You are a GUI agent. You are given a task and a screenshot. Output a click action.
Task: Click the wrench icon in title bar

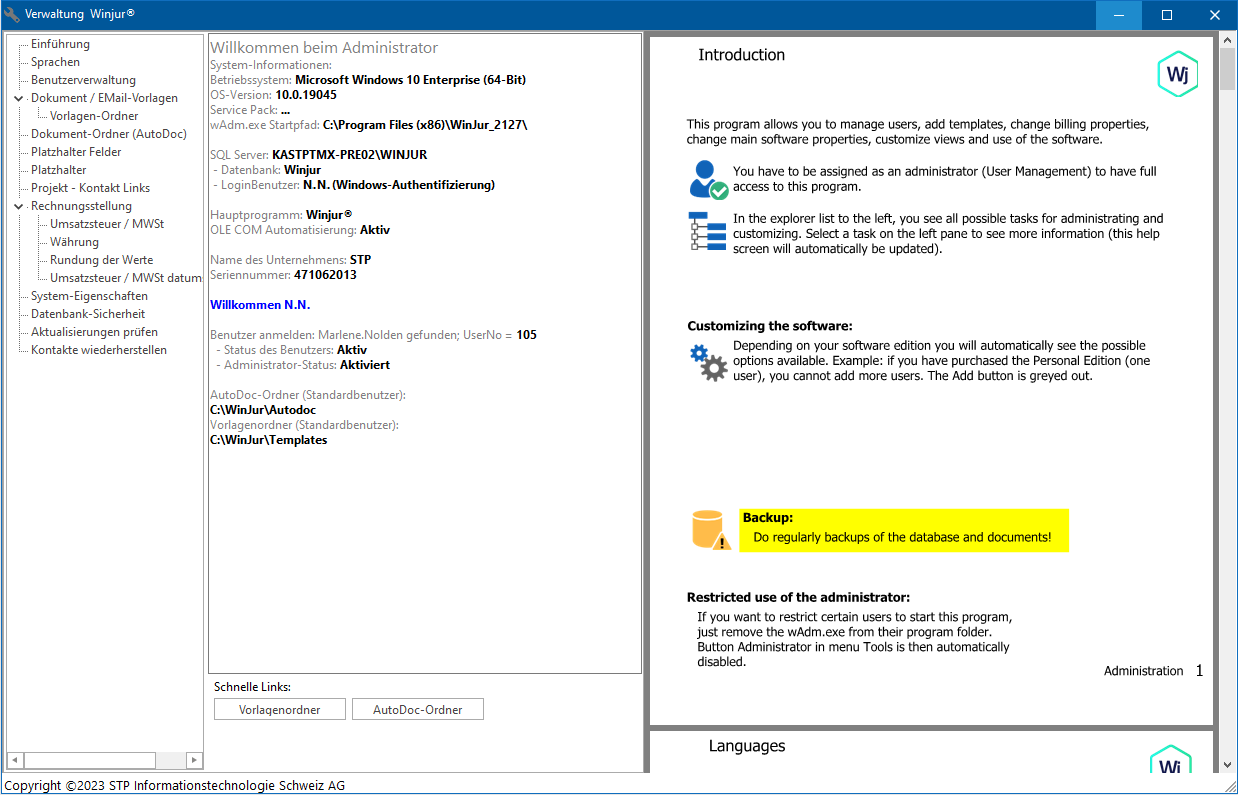click(x=12, y=15)
